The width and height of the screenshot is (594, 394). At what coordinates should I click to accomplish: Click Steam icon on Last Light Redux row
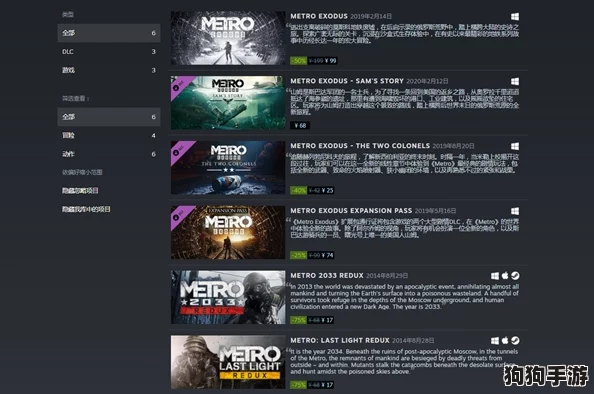[x=515, y=341]
